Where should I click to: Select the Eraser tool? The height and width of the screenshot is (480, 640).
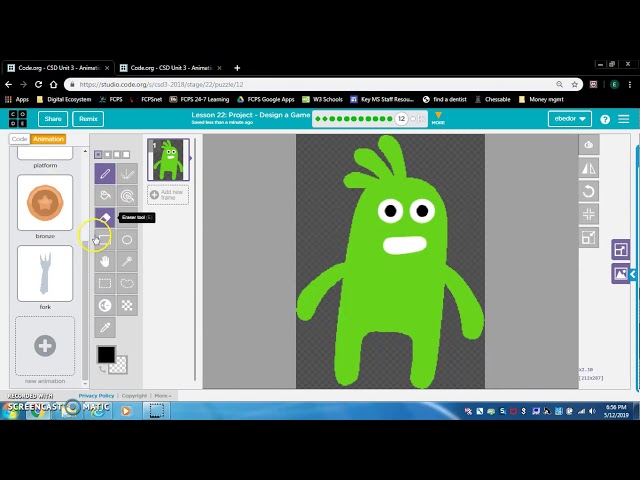tap(105, 218)
